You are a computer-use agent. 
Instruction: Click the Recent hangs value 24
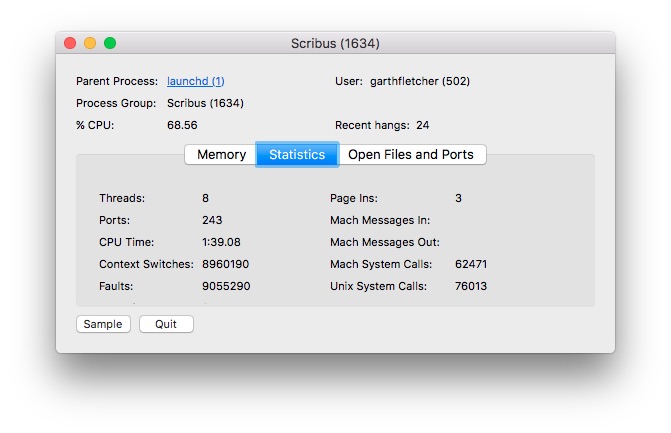pos(423,125)
